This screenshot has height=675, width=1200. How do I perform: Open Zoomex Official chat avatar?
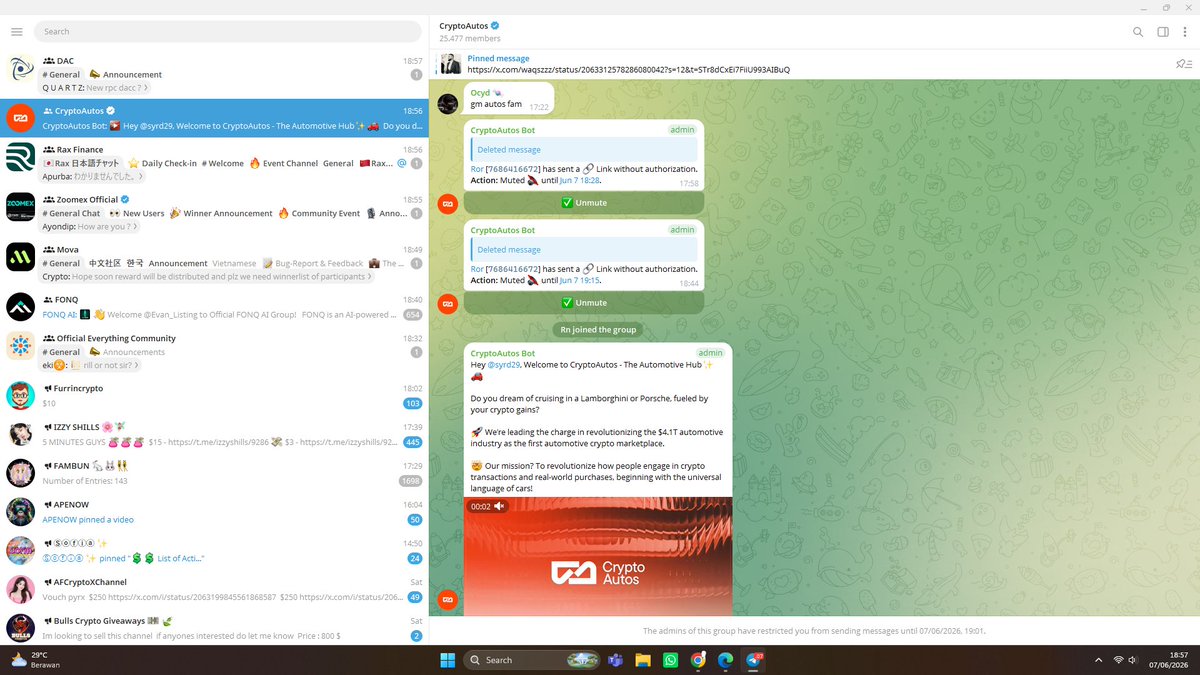[x=21, y=207]
